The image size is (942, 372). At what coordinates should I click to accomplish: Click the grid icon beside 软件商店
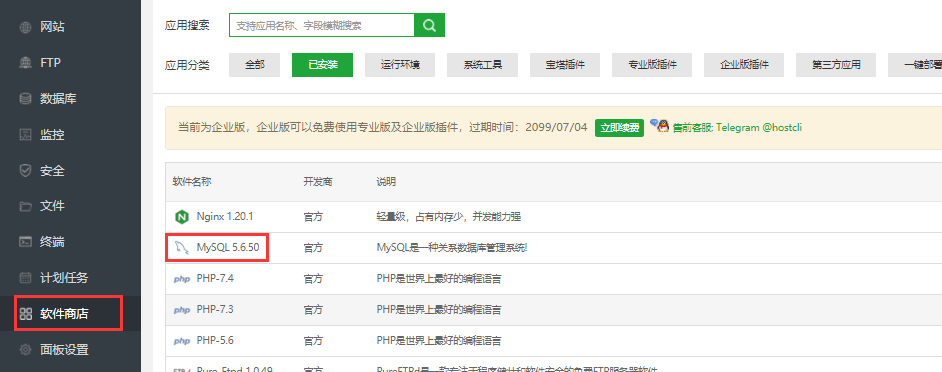[25, 314]
